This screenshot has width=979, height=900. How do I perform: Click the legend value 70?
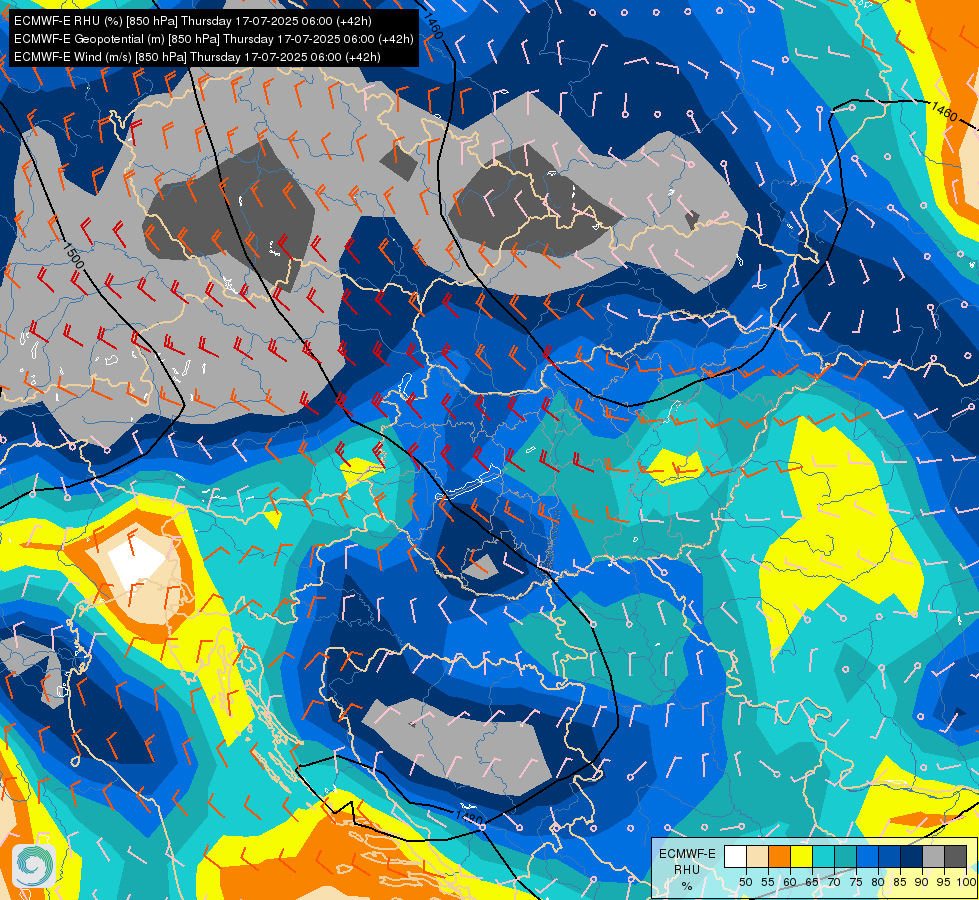[x=834, y=882]
